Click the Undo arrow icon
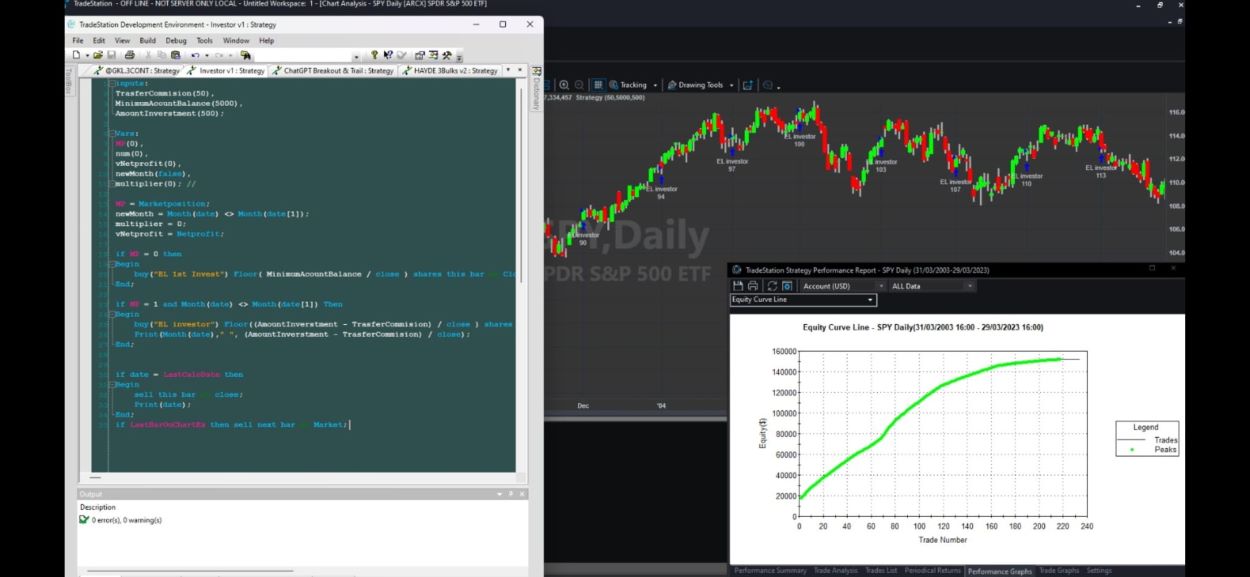This screenshot has height=577, width=1250. point(194,55)
